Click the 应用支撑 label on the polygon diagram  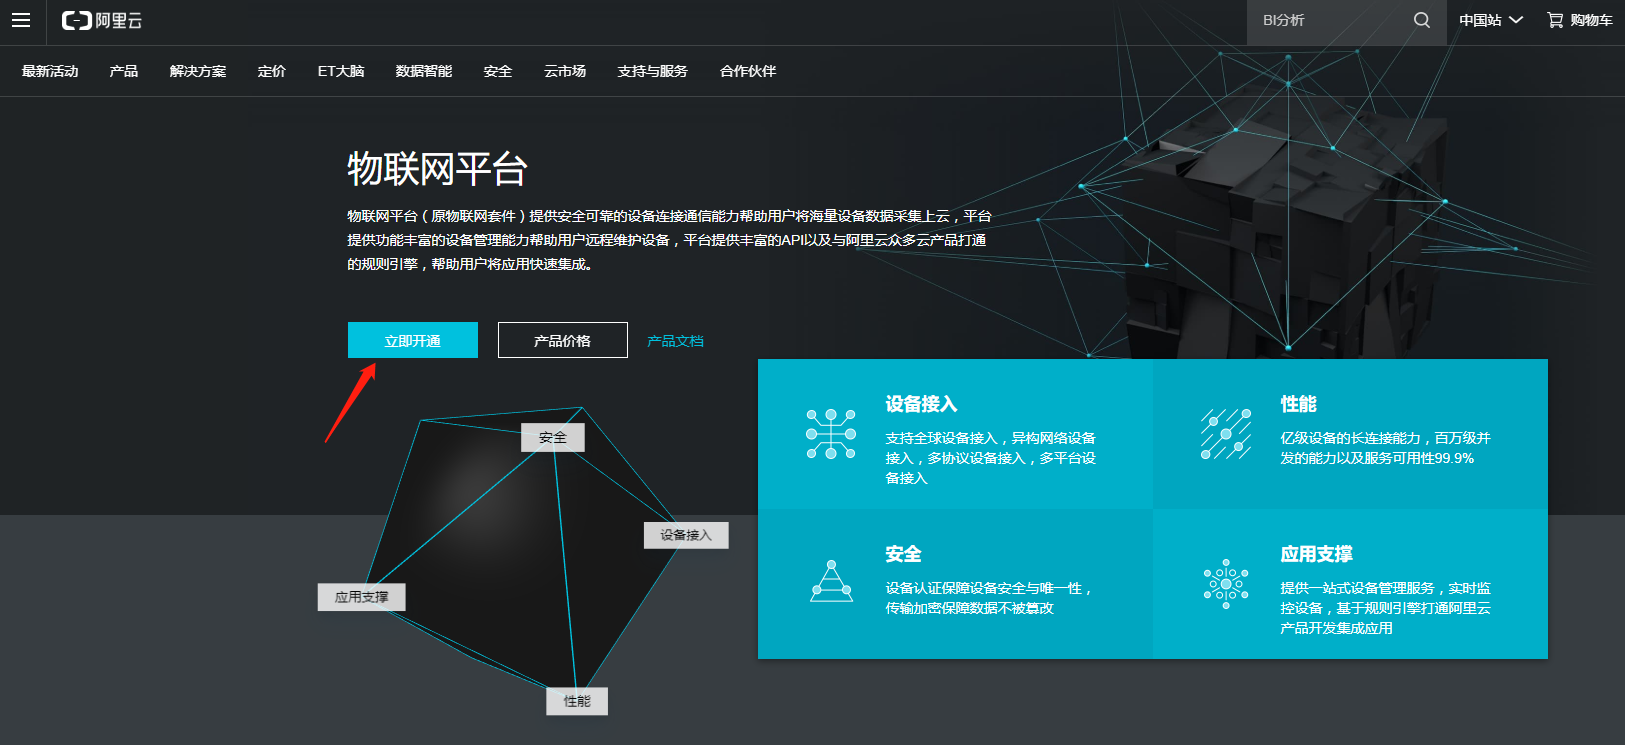361,597
